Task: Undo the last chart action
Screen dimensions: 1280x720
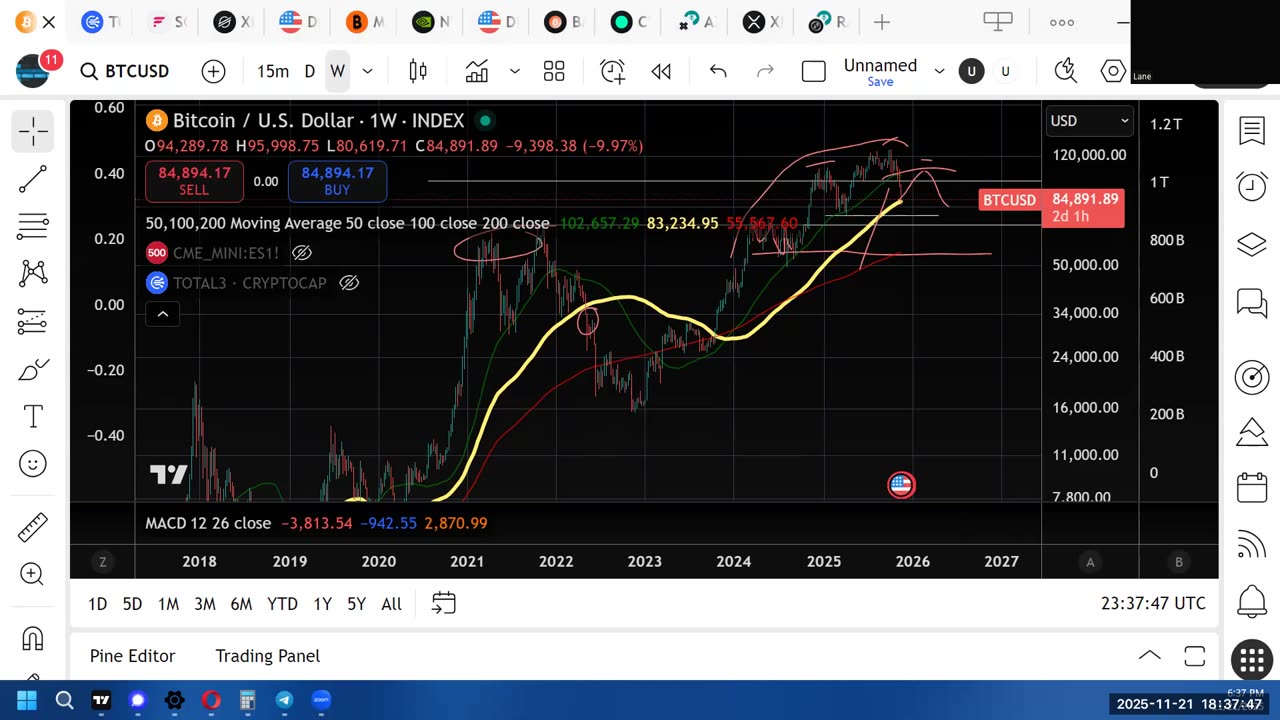Action: [718, 71]
